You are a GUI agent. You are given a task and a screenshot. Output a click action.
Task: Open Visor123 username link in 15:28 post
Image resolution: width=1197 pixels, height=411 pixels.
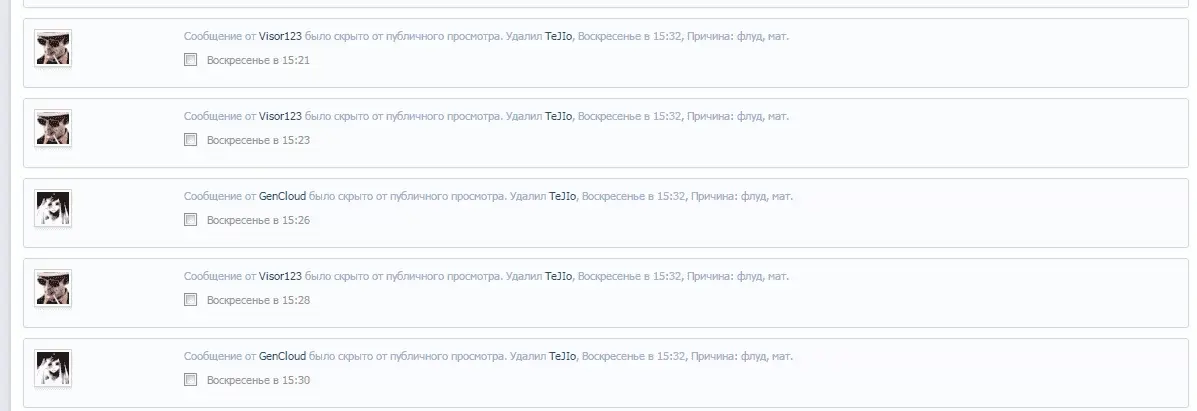pyautogui.click(x=280, y=277)
